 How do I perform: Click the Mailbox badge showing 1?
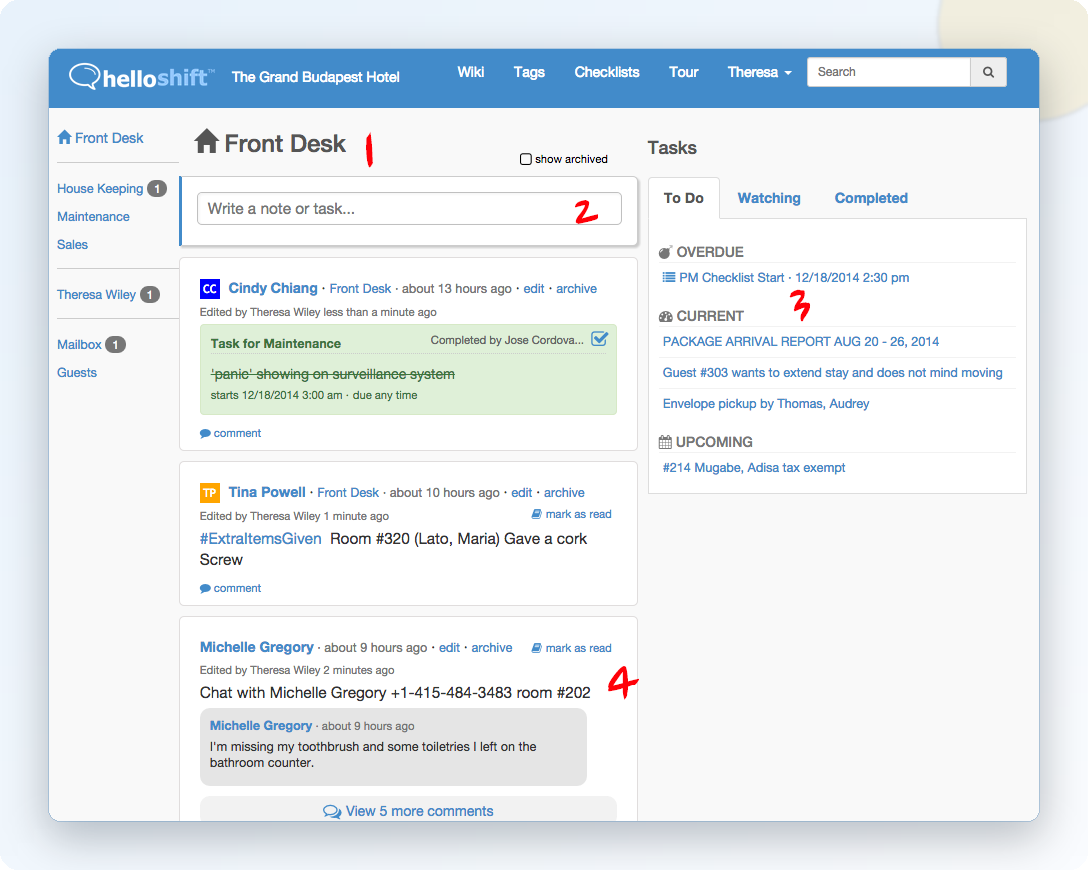tap(116, 345)
